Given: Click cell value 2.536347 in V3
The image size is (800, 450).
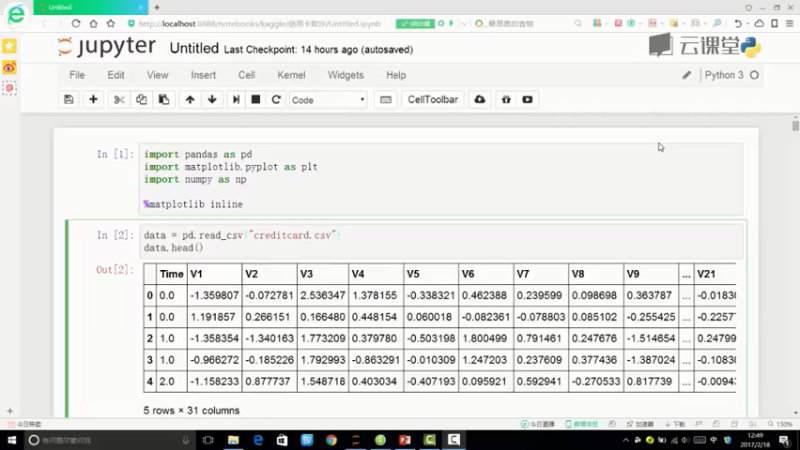Looking at the screenshot, I should pos(322,295).
